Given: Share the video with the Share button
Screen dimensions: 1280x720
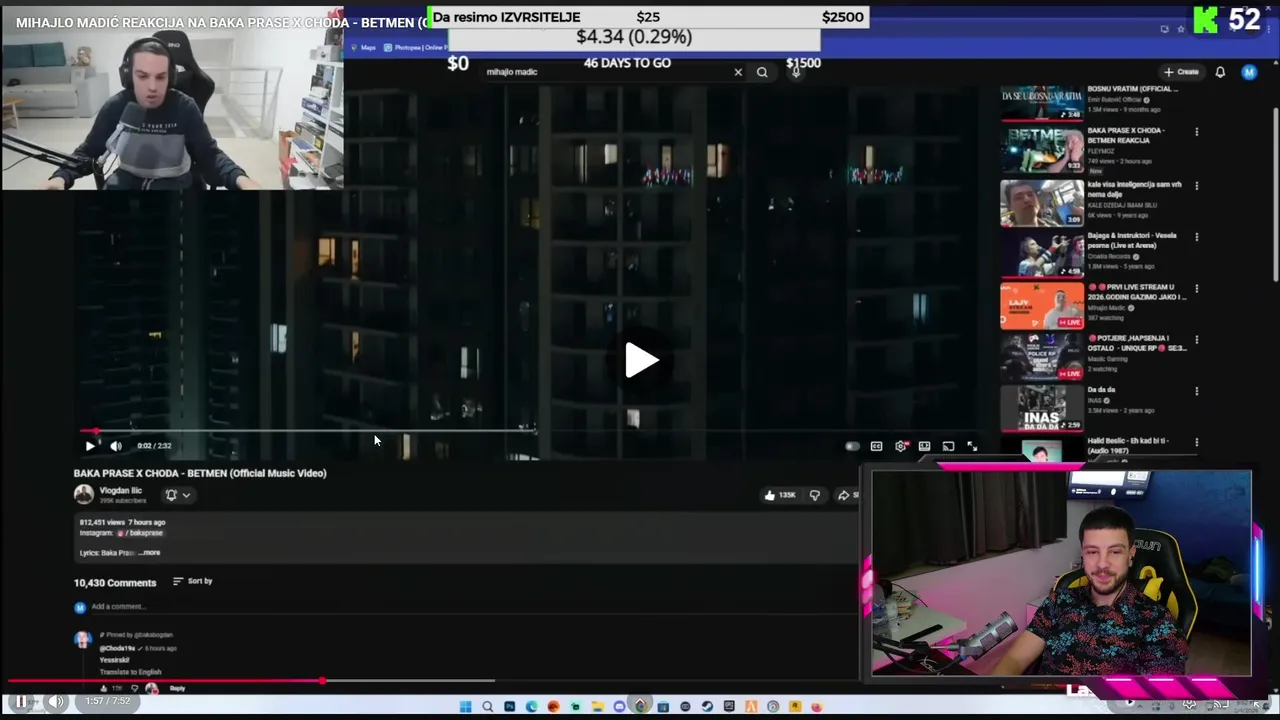Looking at the screenshot, I should click(846, 495).
